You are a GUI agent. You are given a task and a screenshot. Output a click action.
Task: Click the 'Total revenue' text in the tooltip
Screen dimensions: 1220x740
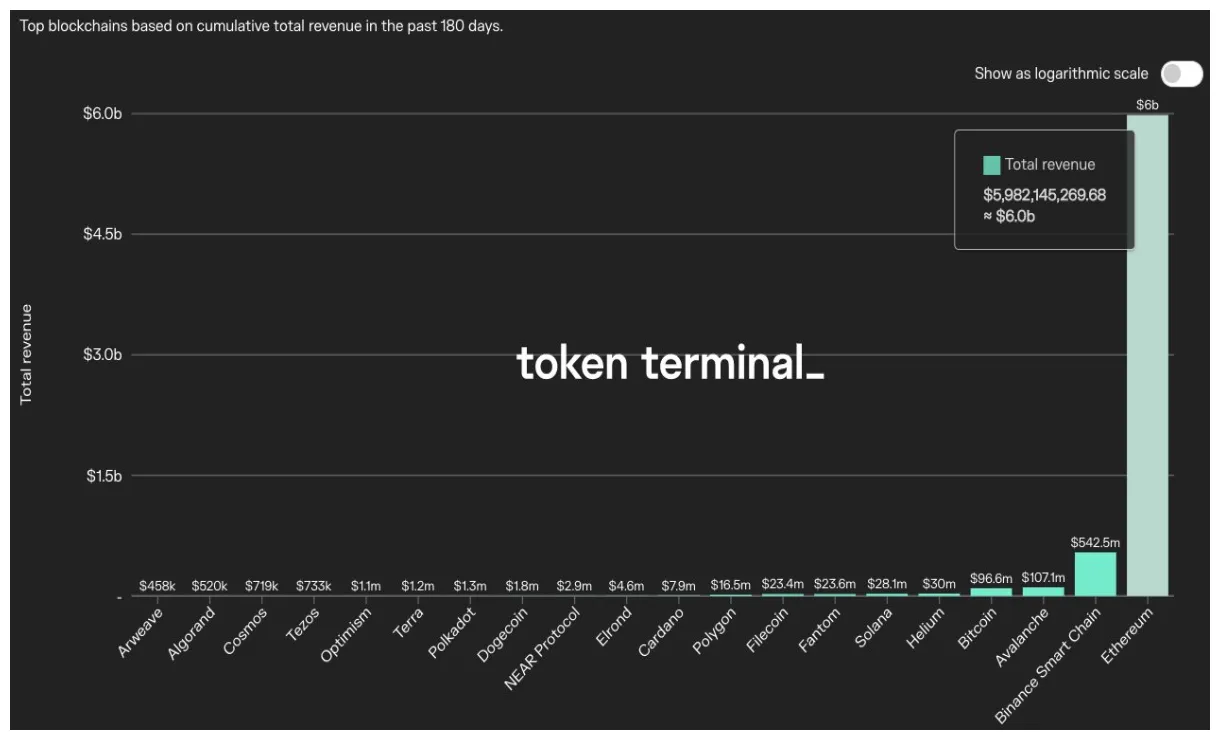1050,164
